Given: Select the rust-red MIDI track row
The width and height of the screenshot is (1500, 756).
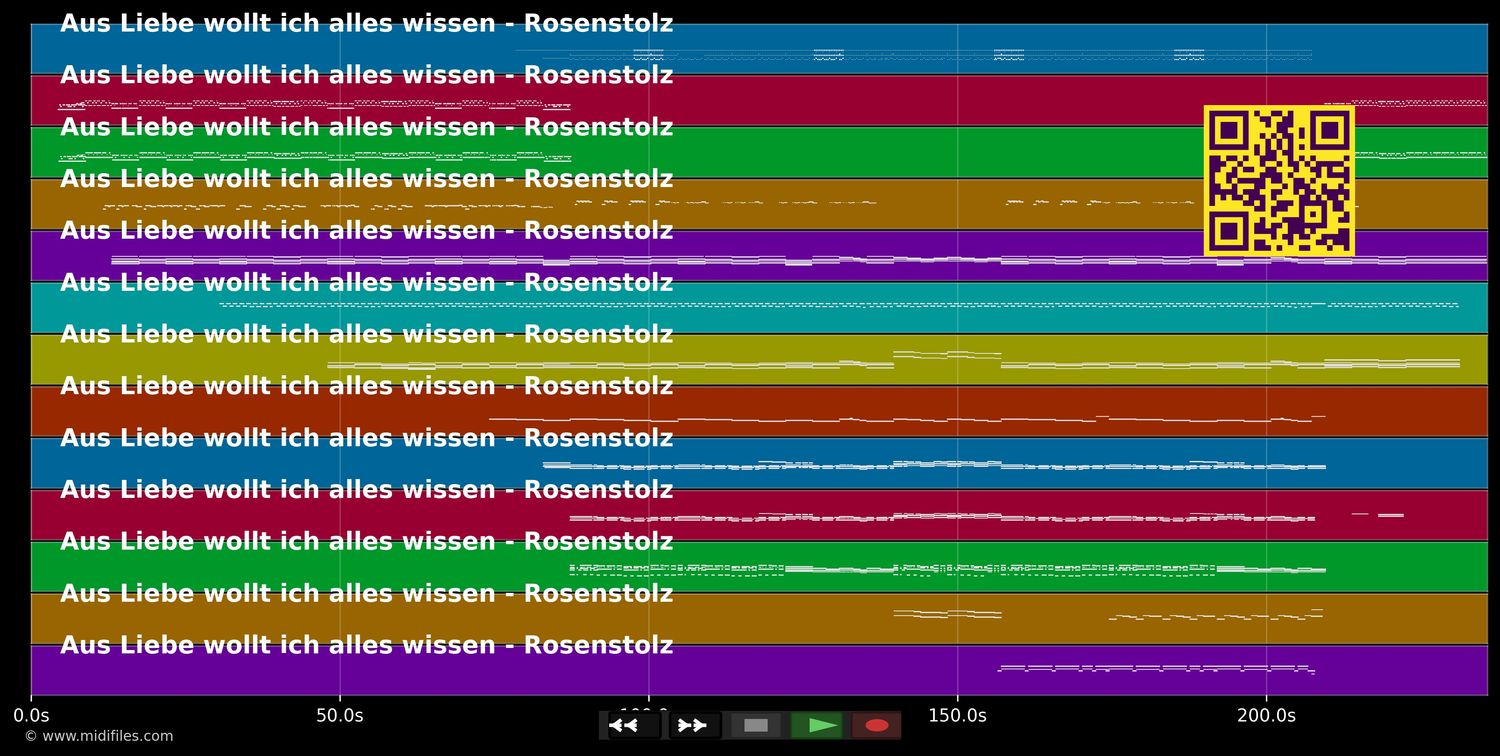Looking at the screenshot, I should (759, 412).
